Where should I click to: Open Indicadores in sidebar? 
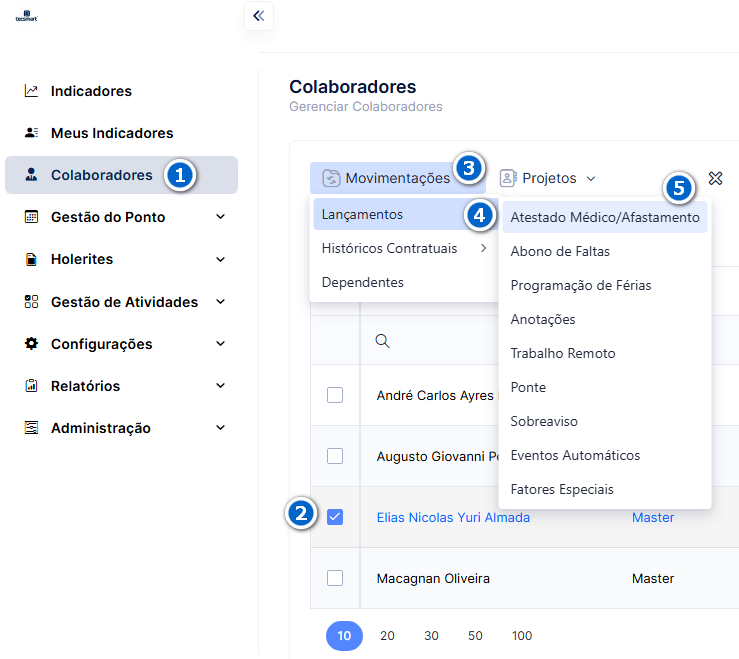[121, 91]
